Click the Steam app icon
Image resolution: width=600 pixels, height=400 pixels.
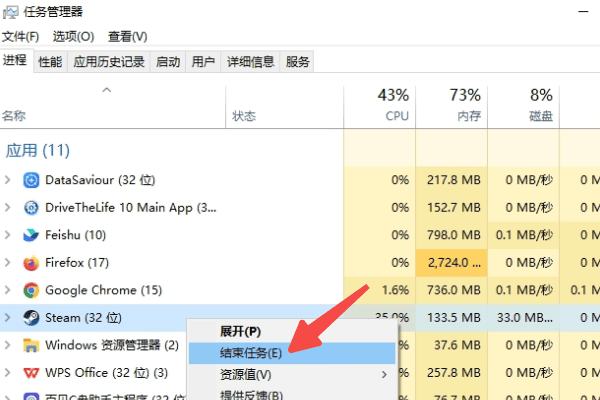[31, 318]
